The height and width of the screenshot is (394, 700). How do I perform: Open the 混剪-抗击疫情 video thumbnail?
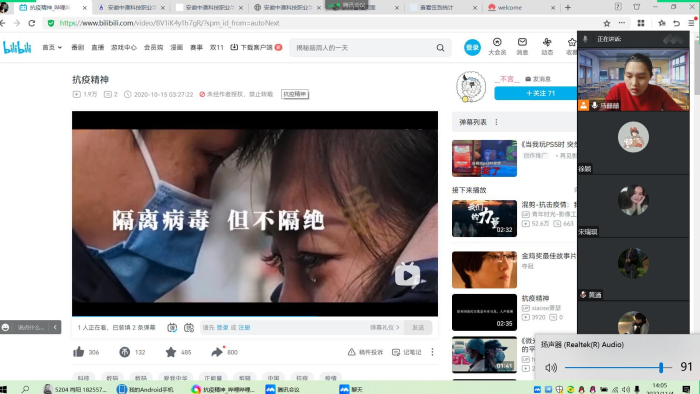coord(484,218)
